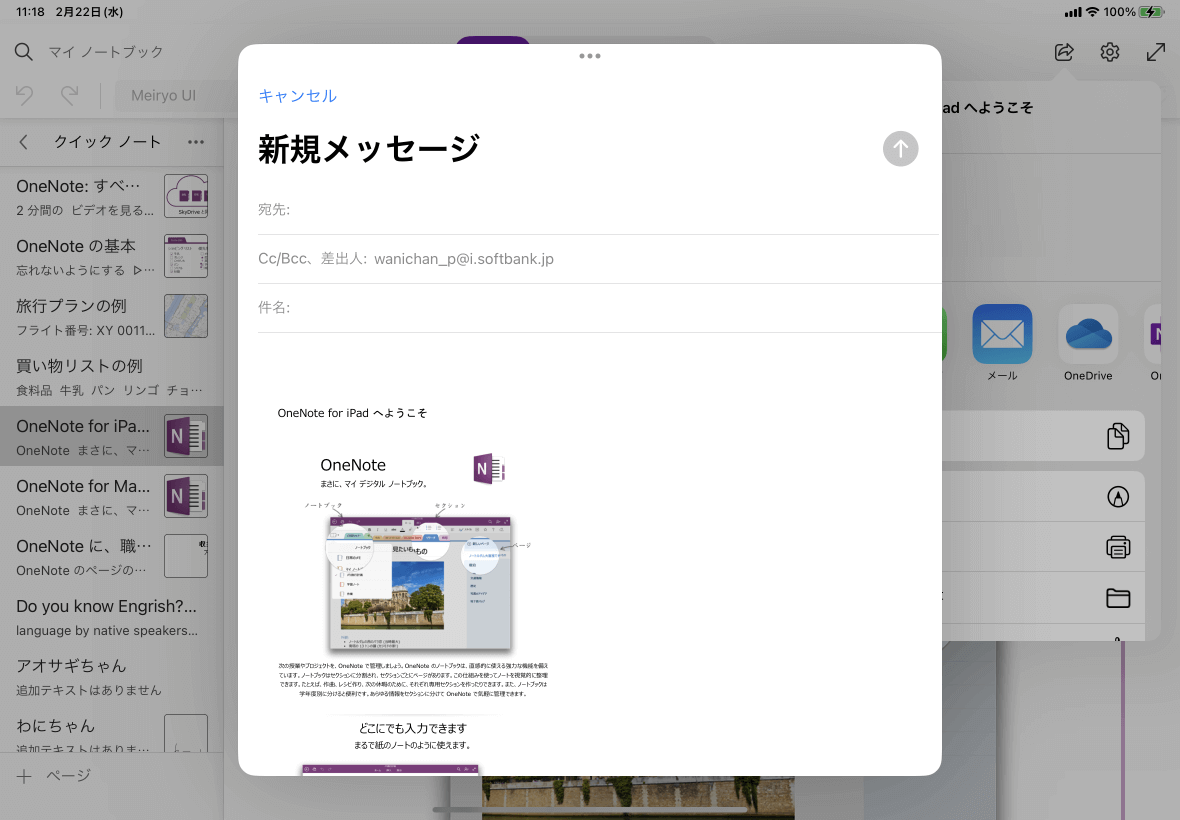
Task: Add a new page with ＋ ページ
Action: click(x=53, y=776)
